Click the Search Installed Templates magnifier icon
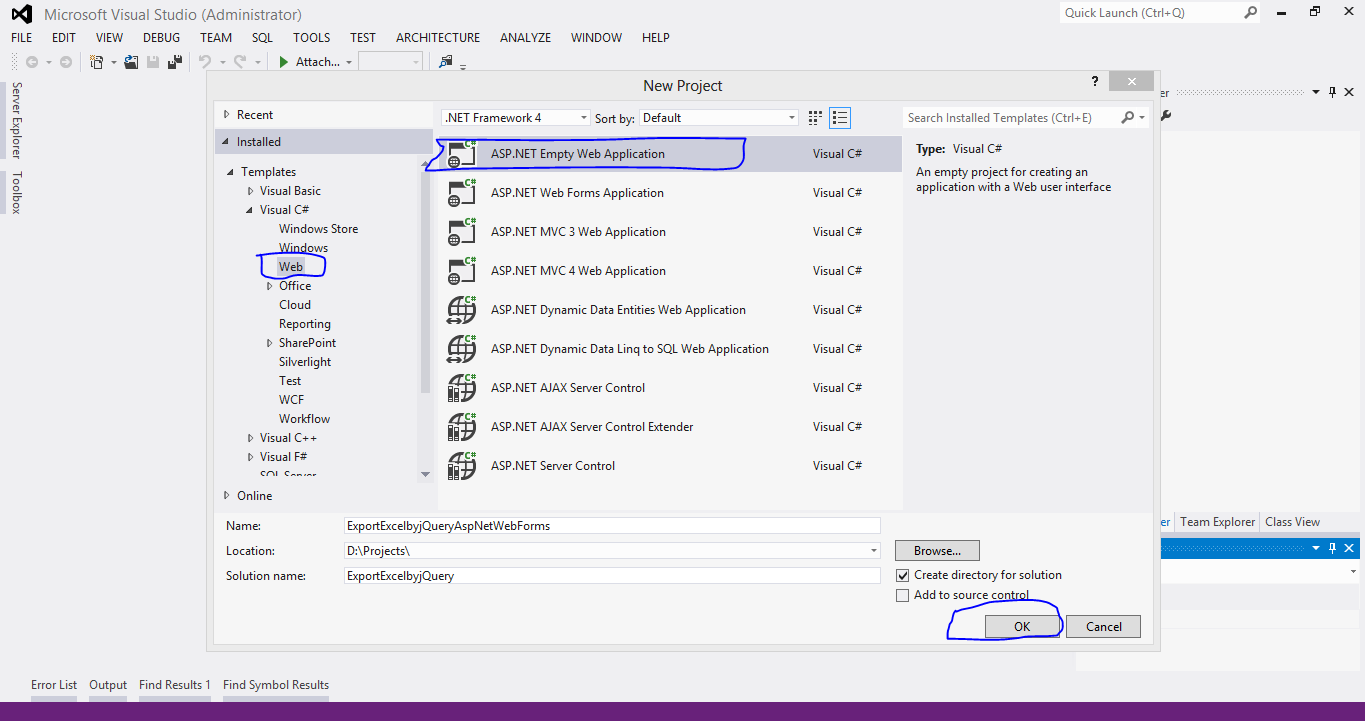The height and width of the screenshot is (721, 1365). pos(1129,118)
